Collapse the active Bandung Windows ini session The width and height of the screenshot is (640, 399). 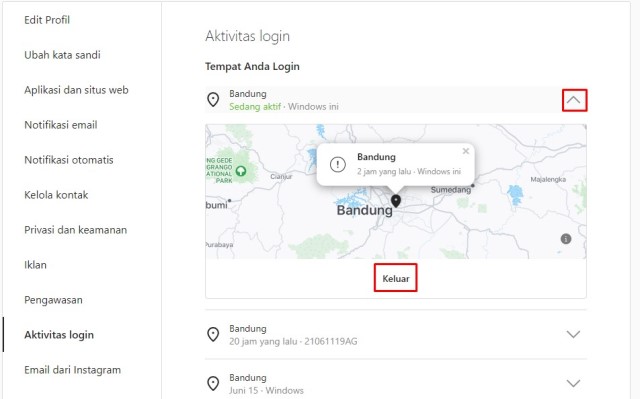tap(574, 100)
